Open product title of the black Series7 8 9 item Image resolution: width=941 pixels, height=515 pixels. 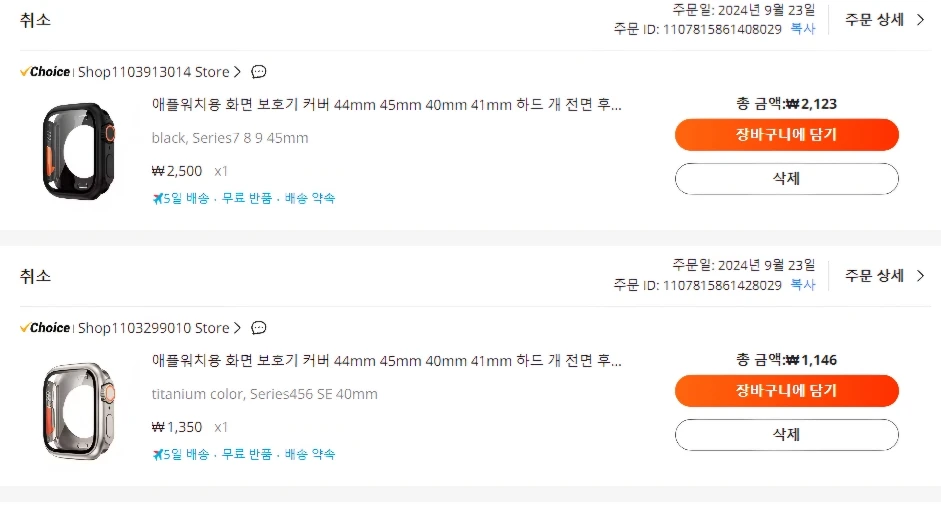(x=386, y=105)
